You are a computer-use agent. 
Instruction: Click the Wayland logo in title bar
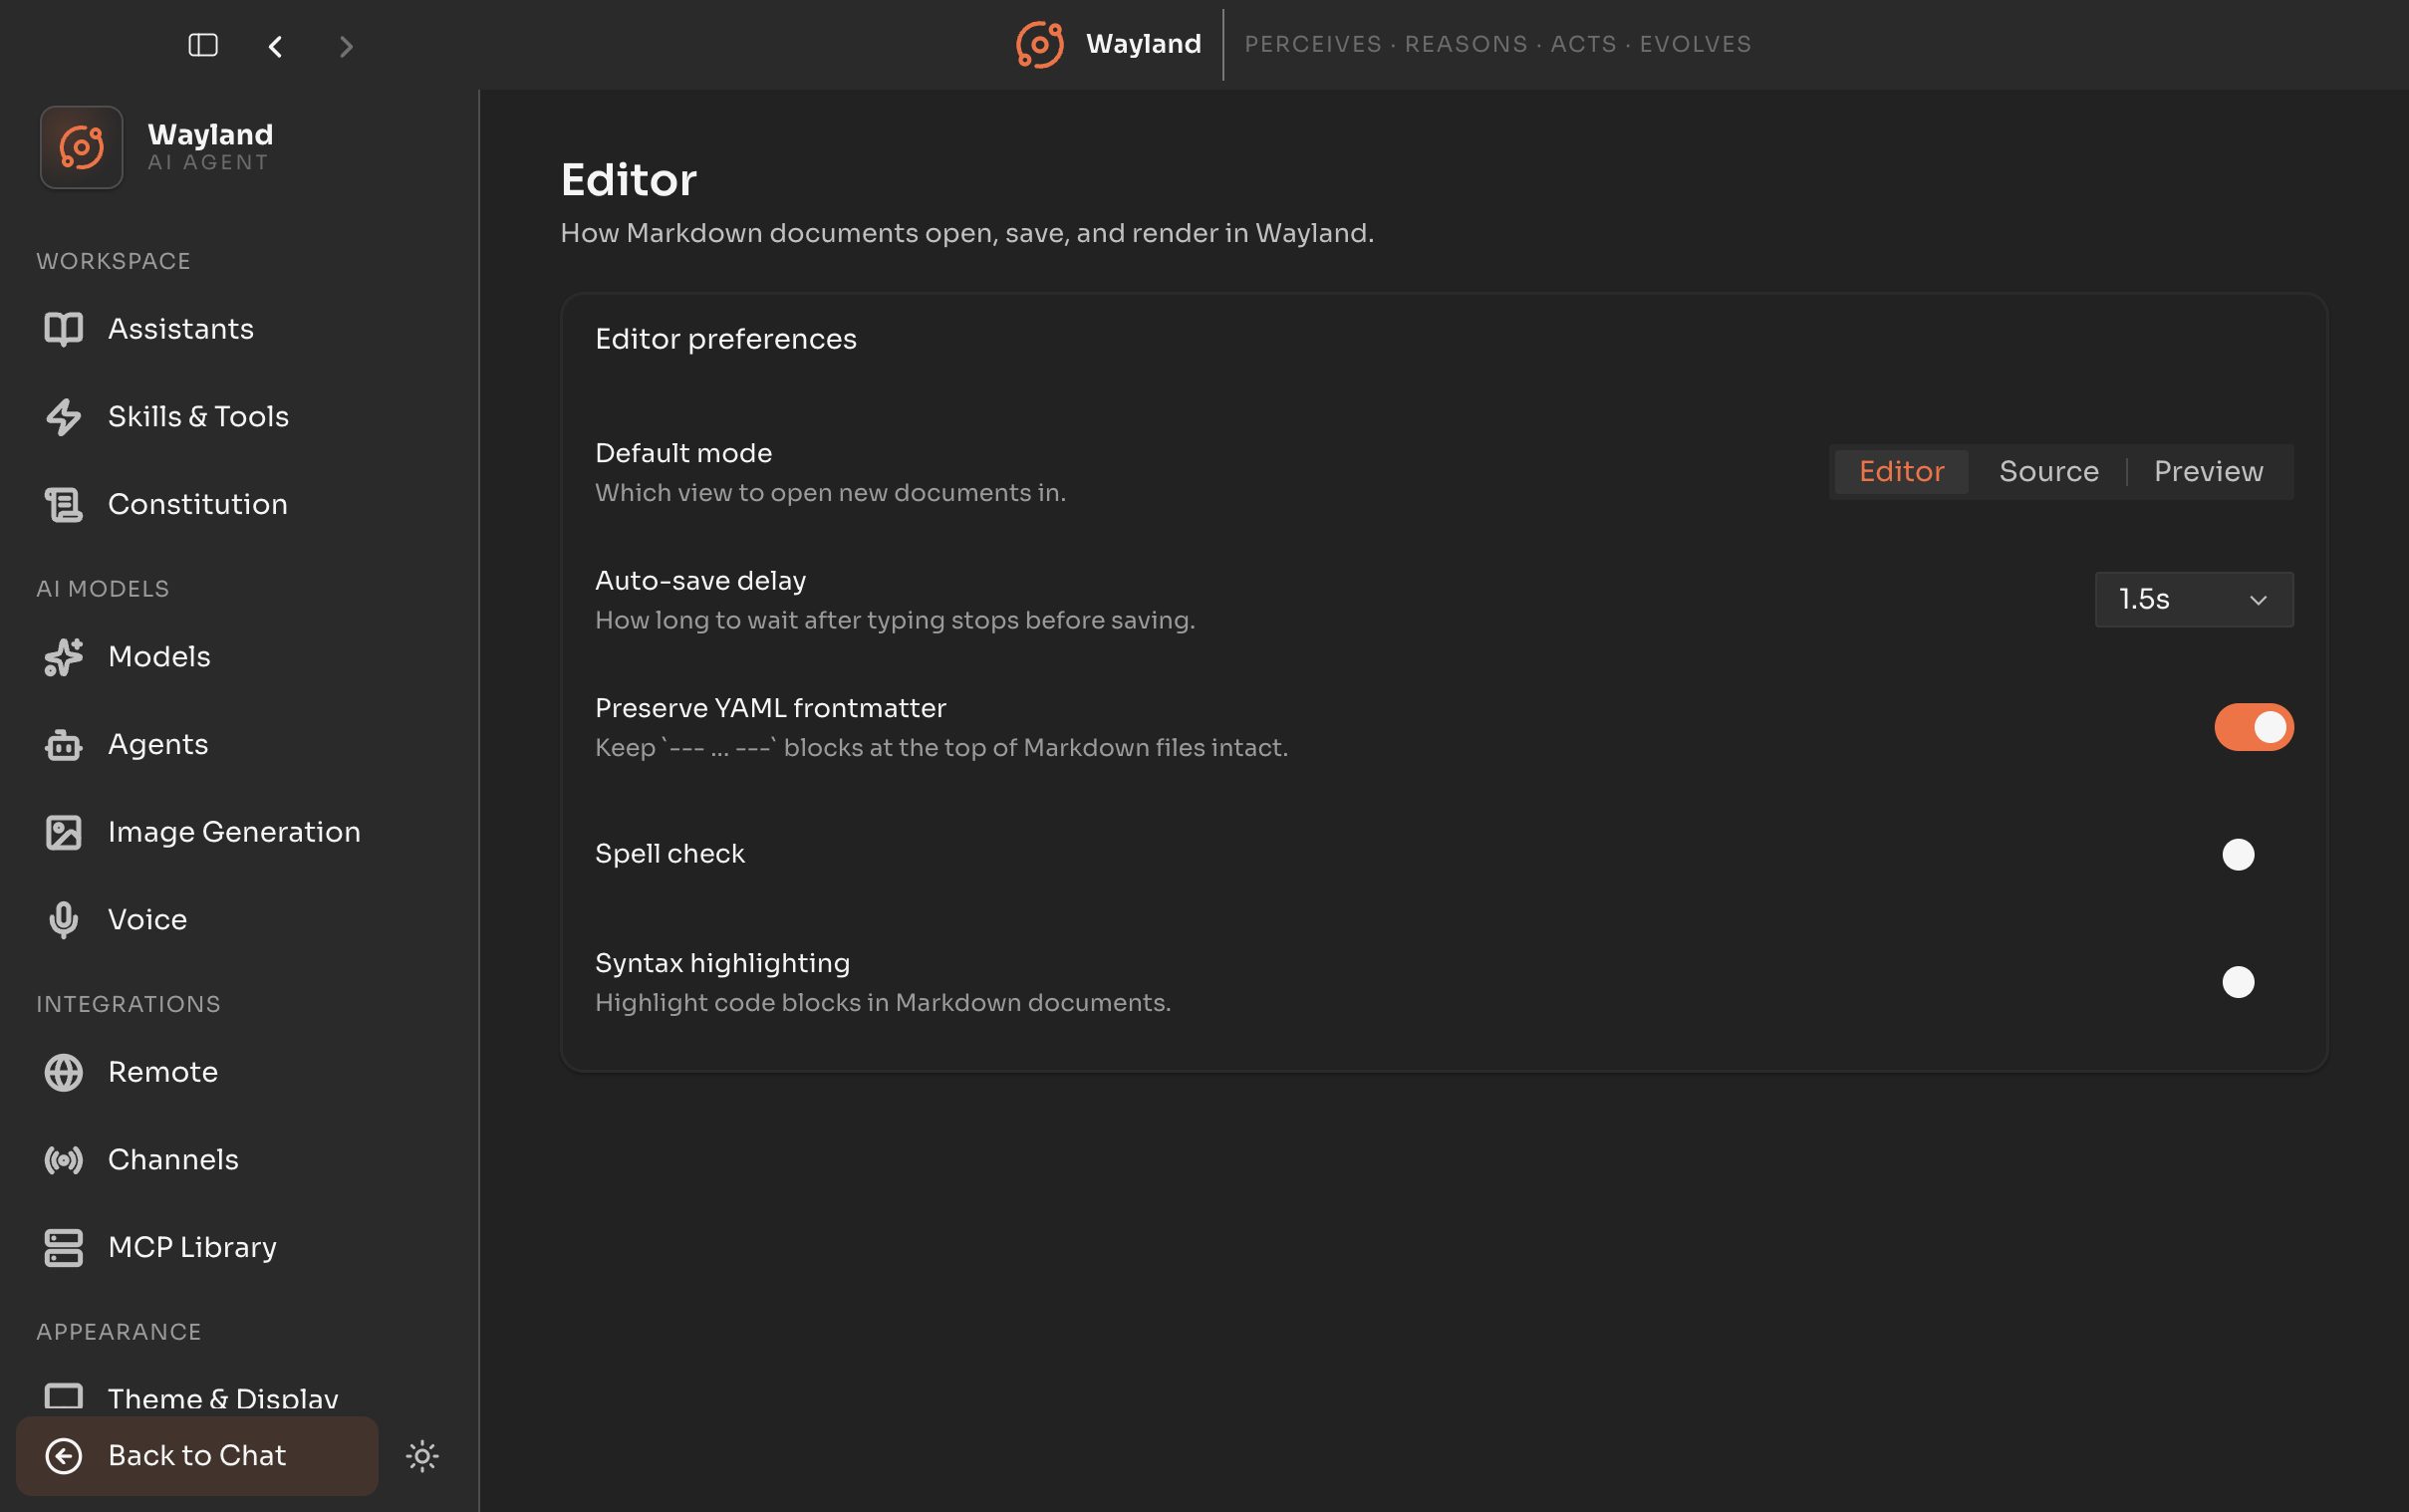(1039, 44)
